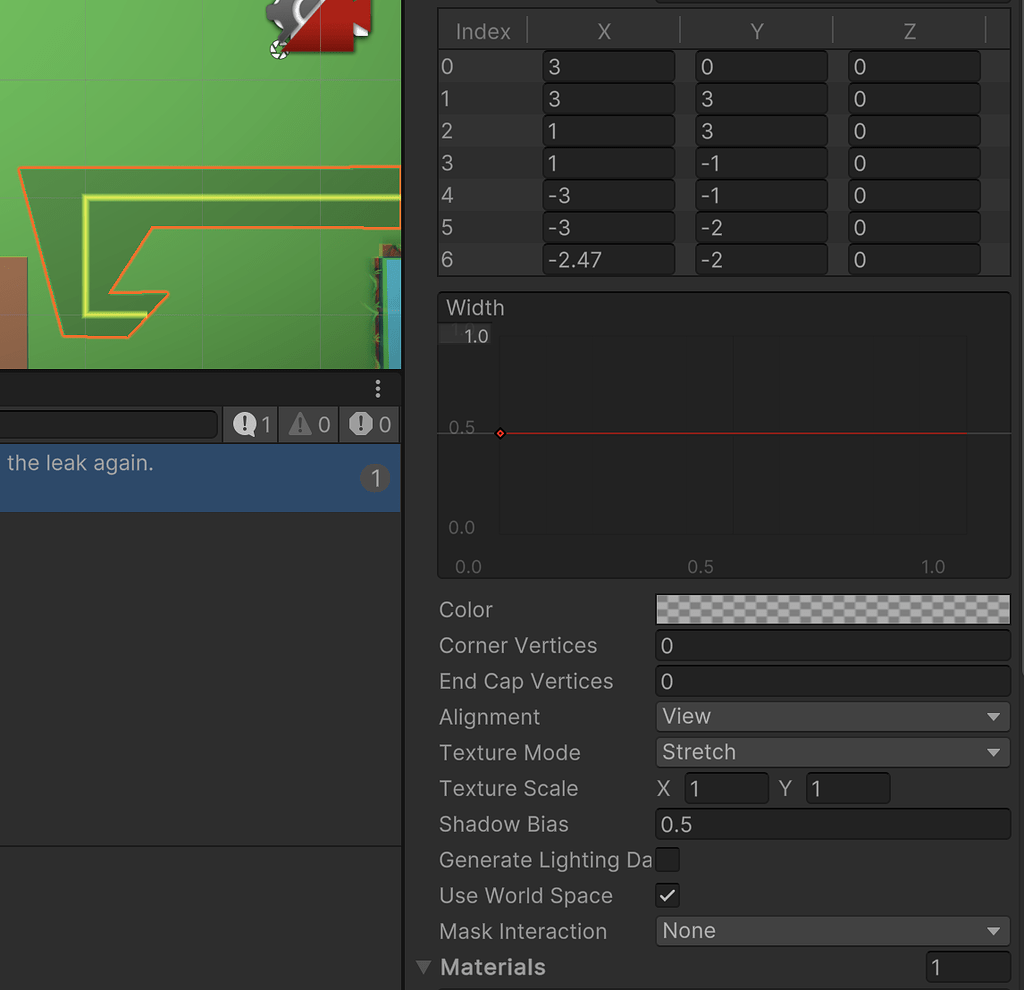The height and width of the screenshot is (990, 1024).
Task: Enable the Generate Lighting Data checkbox
Action: [x=667, y=859]
